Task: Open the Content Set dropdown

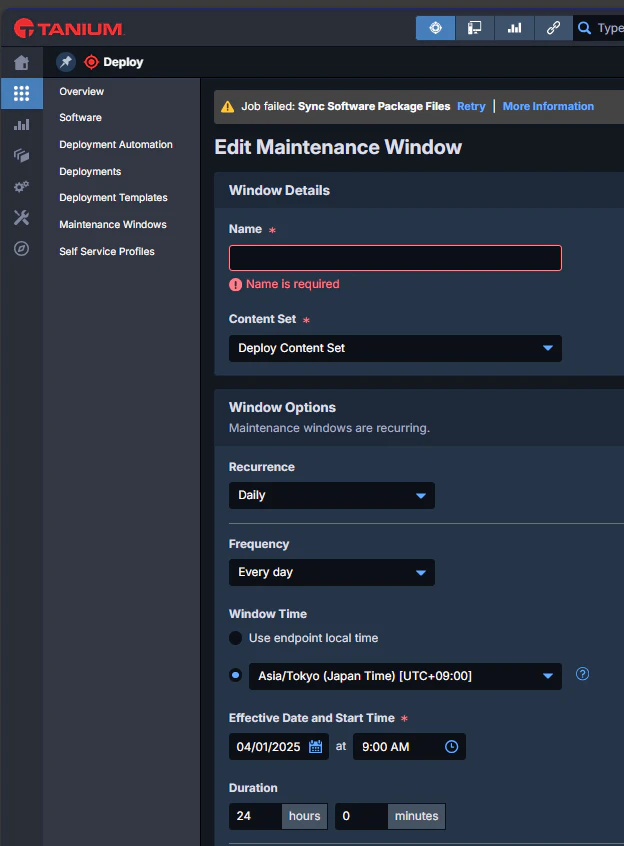Action: point(395,349)
